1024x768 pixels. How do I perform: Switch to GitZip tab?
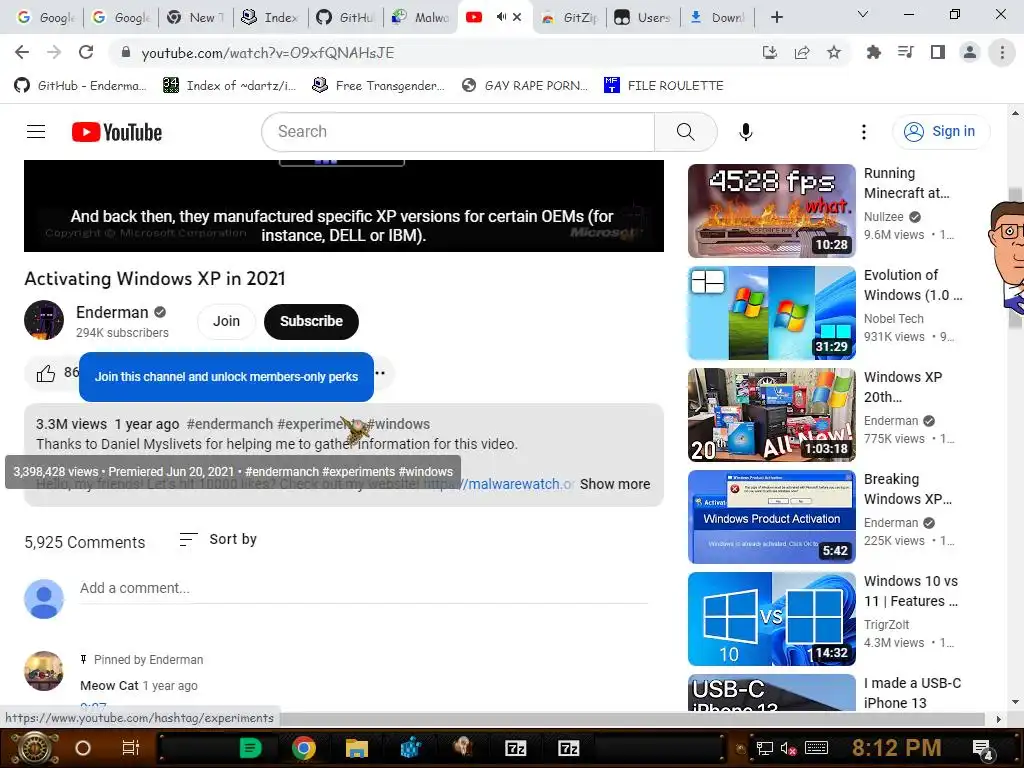(x=569, y=17)
